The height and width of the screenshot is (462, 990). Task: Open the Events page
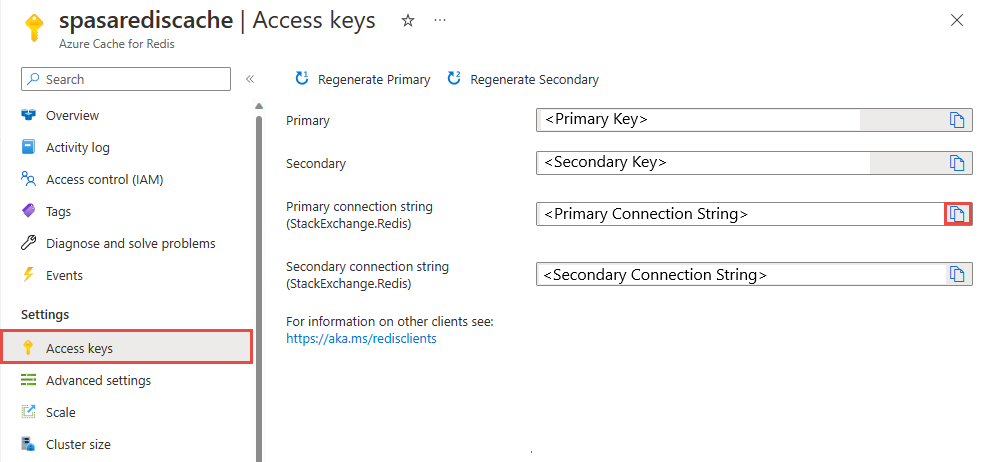[64, 275]
